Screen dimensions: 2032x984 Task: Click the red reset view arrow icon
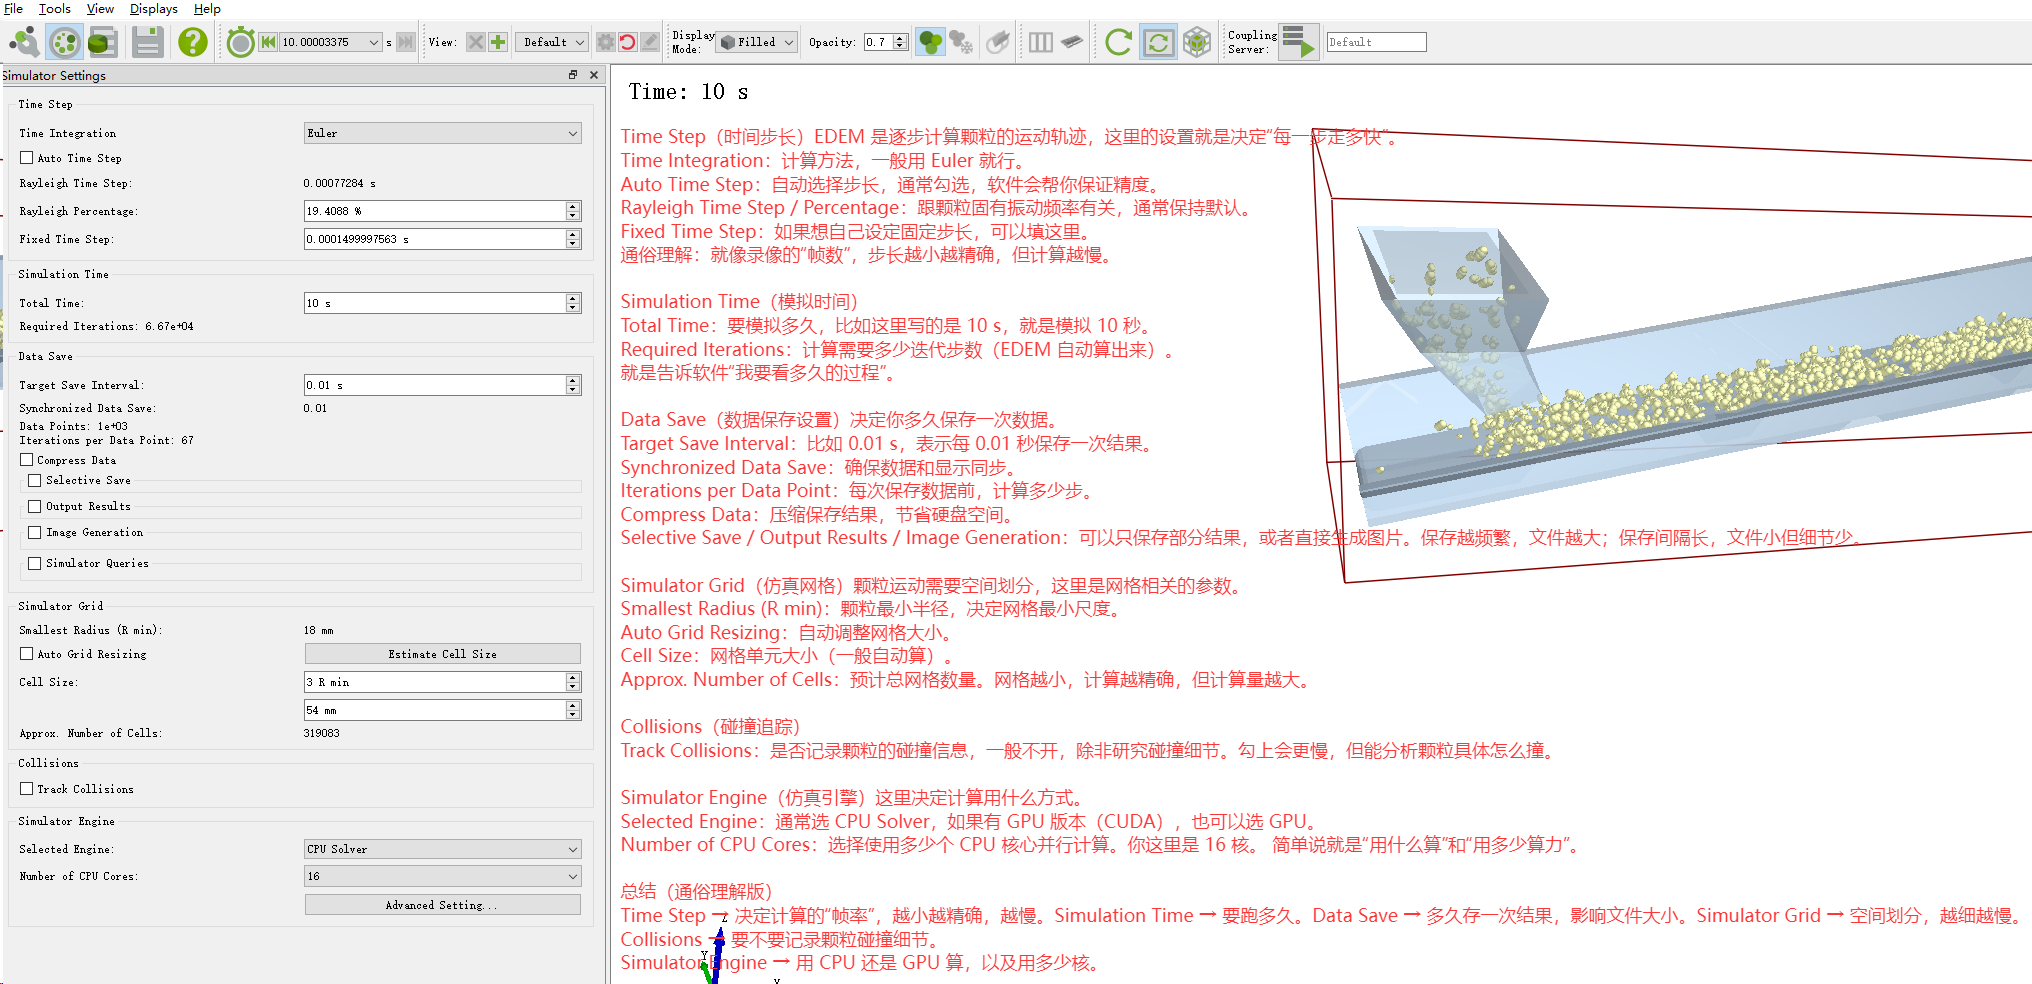click(x=627, y=42)
